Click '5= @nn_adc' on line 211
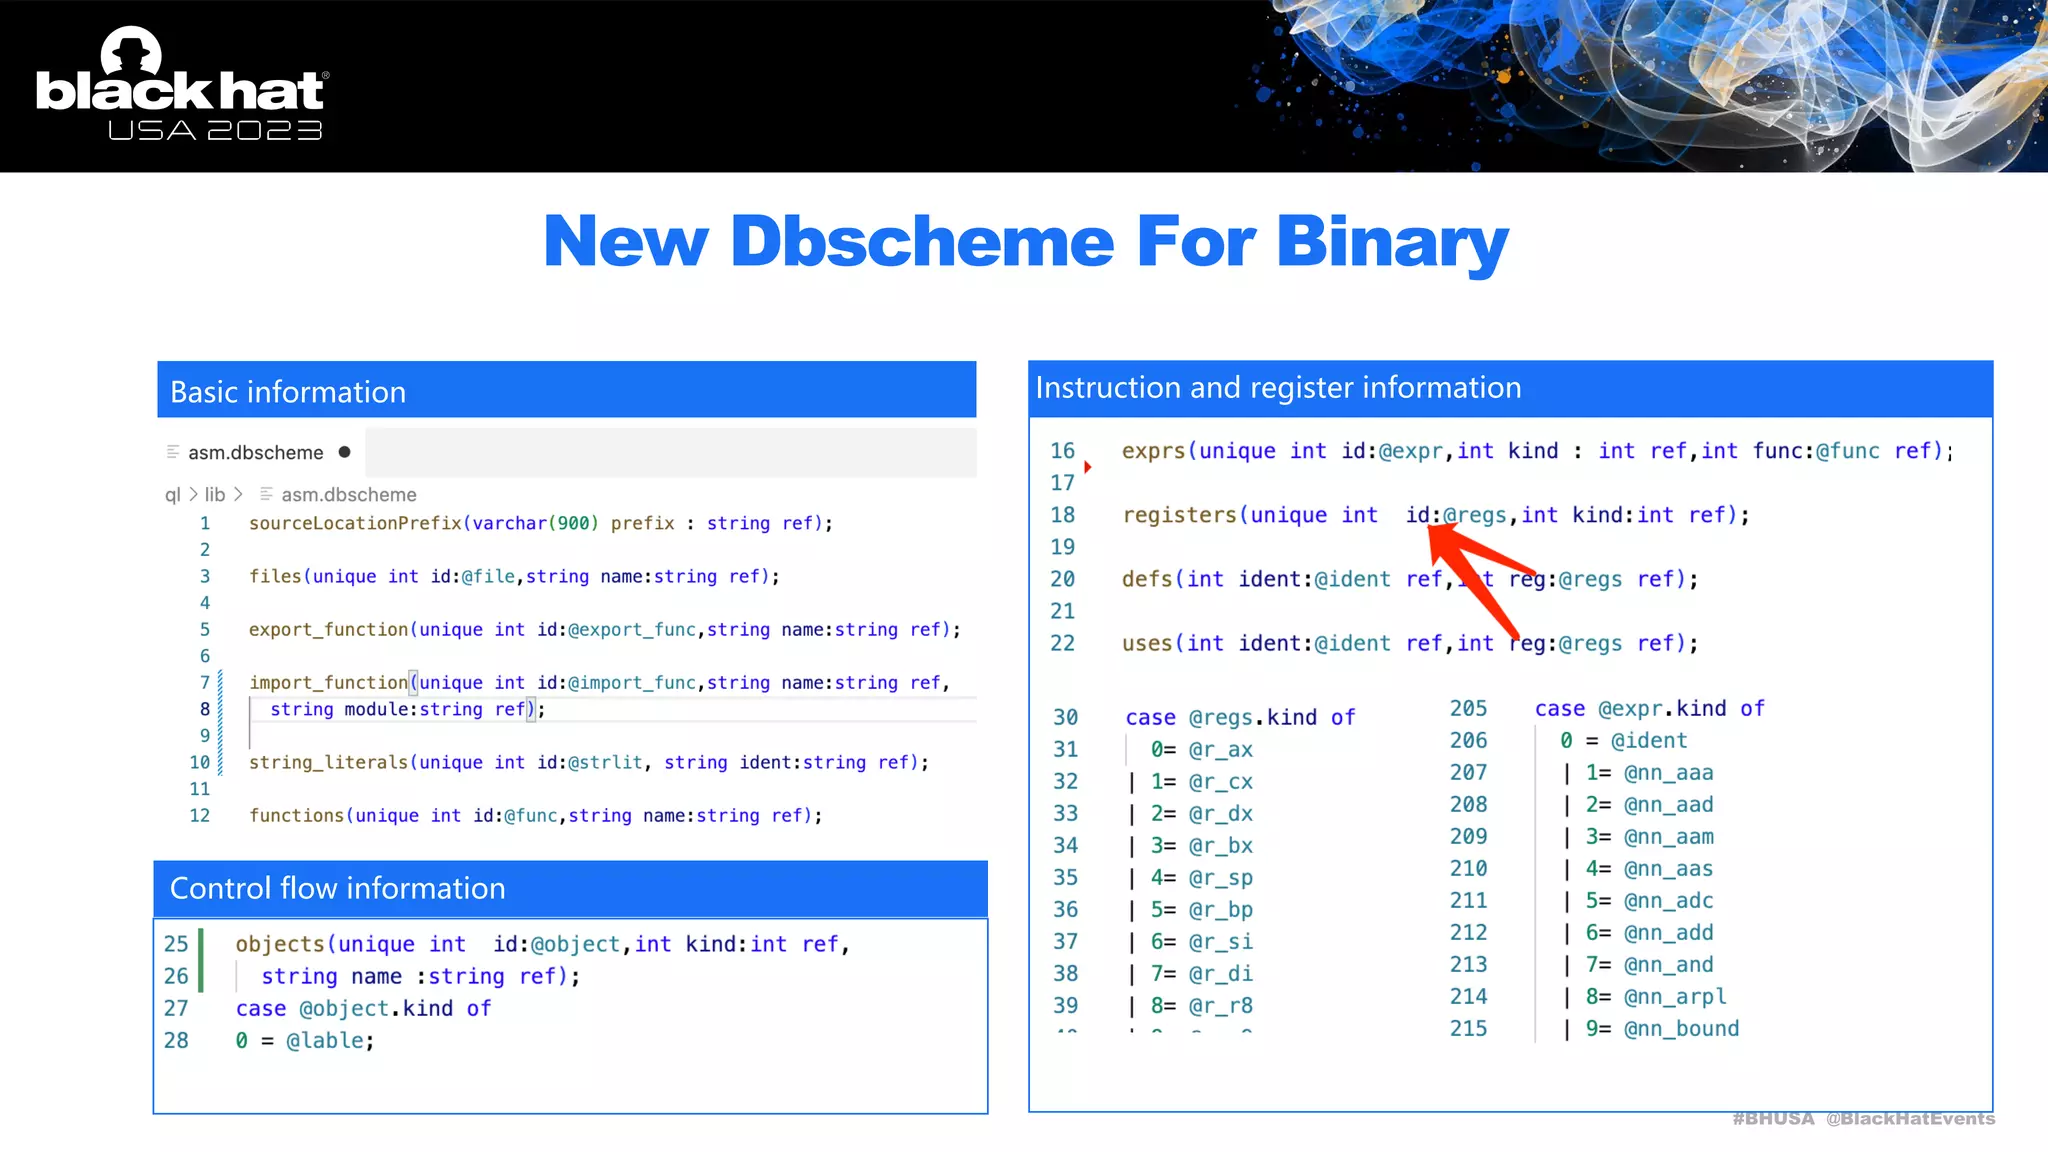The width and height of the screenshot is (2048, 1152). 1650,900
